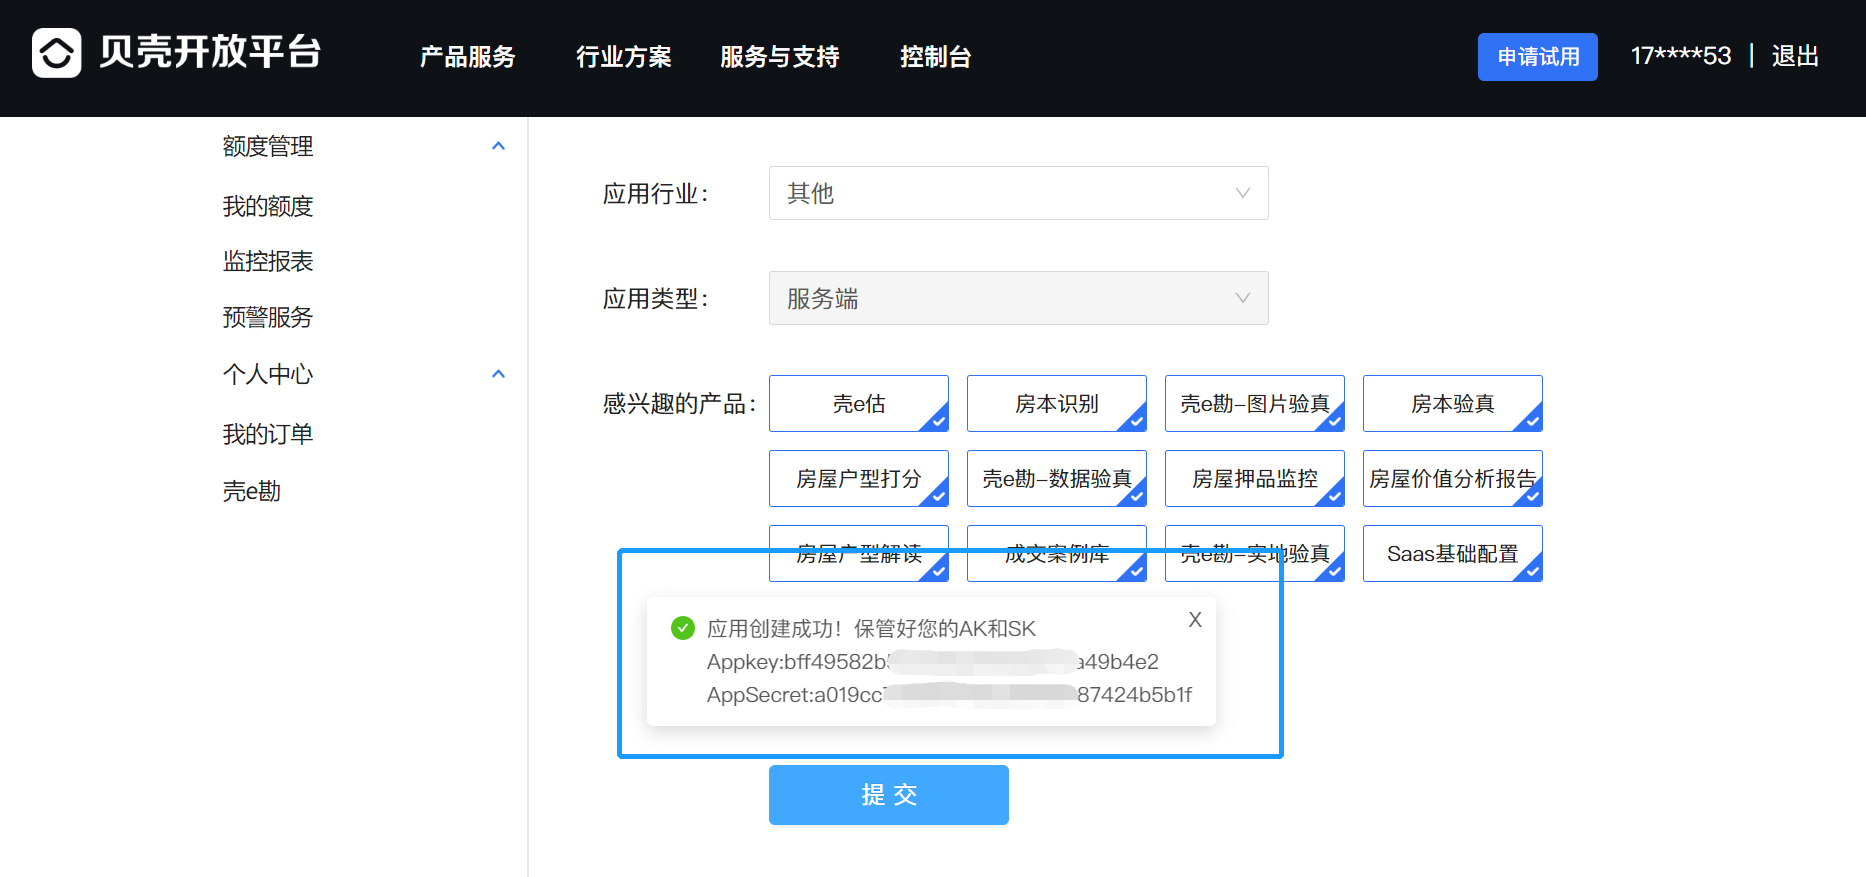The height and width of the screenshot is (877, 1866).
Task: Open the 行业方案 menu
Action: [623, 57]
